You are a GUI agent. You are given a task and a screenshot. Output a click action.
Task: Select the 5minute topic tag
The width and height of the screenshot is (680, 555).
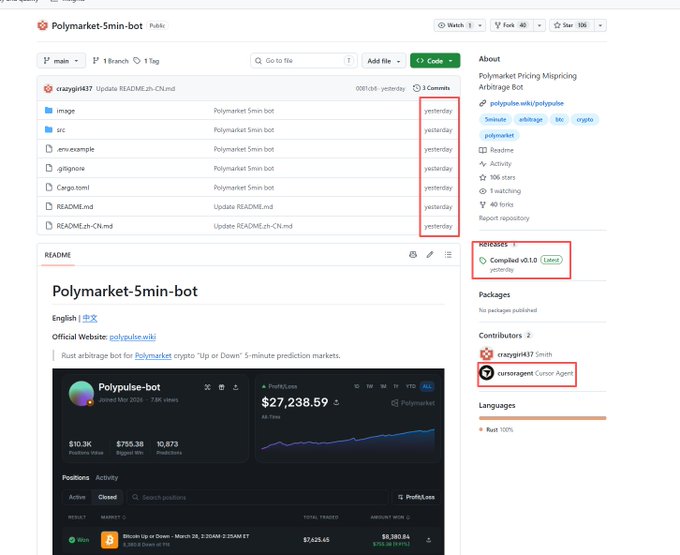[x=495, y=119]
